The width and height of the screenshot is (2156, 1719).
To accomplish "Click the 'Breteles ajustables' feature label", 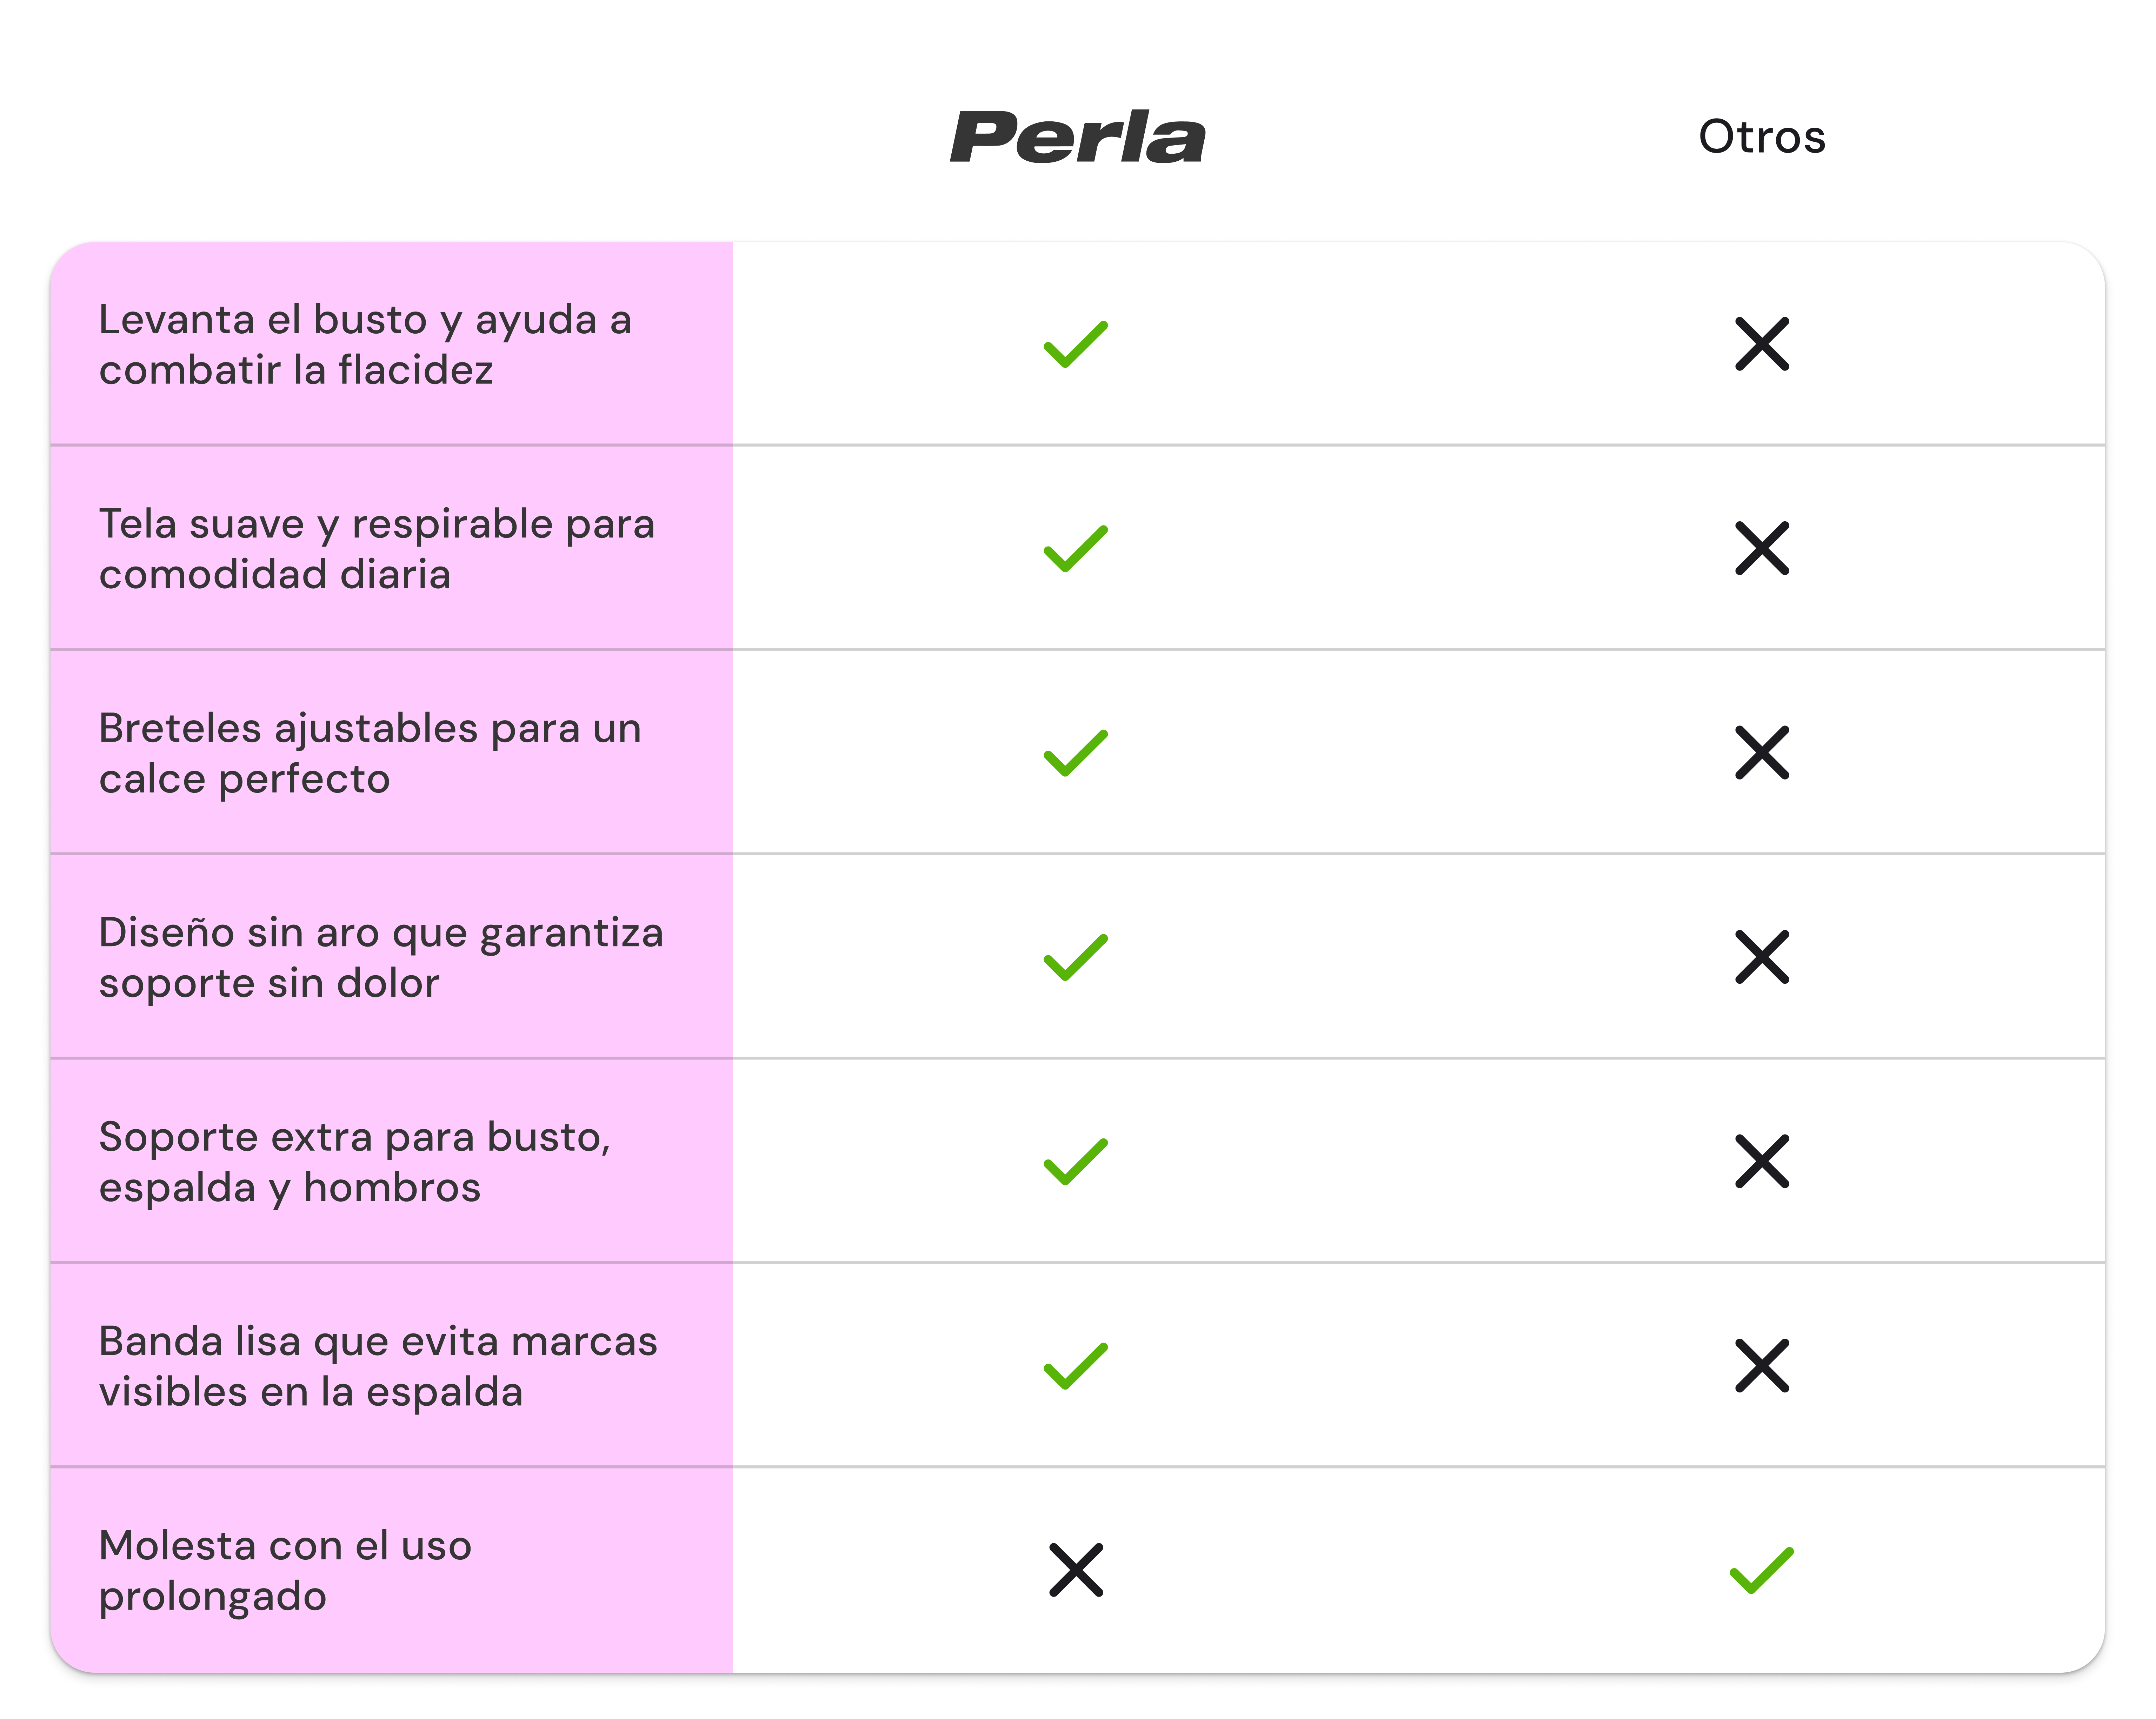I will 369,753.
